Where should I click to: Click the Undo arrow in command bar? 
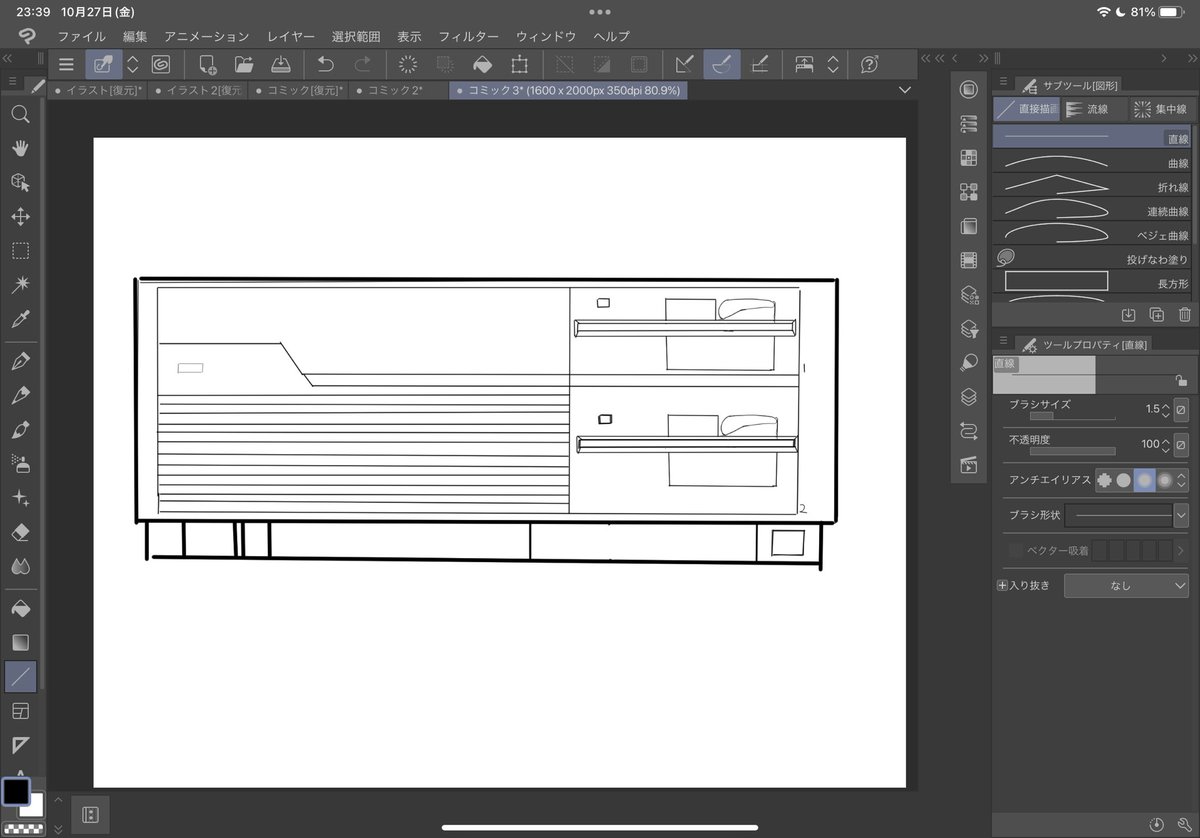tap(325, 65)
